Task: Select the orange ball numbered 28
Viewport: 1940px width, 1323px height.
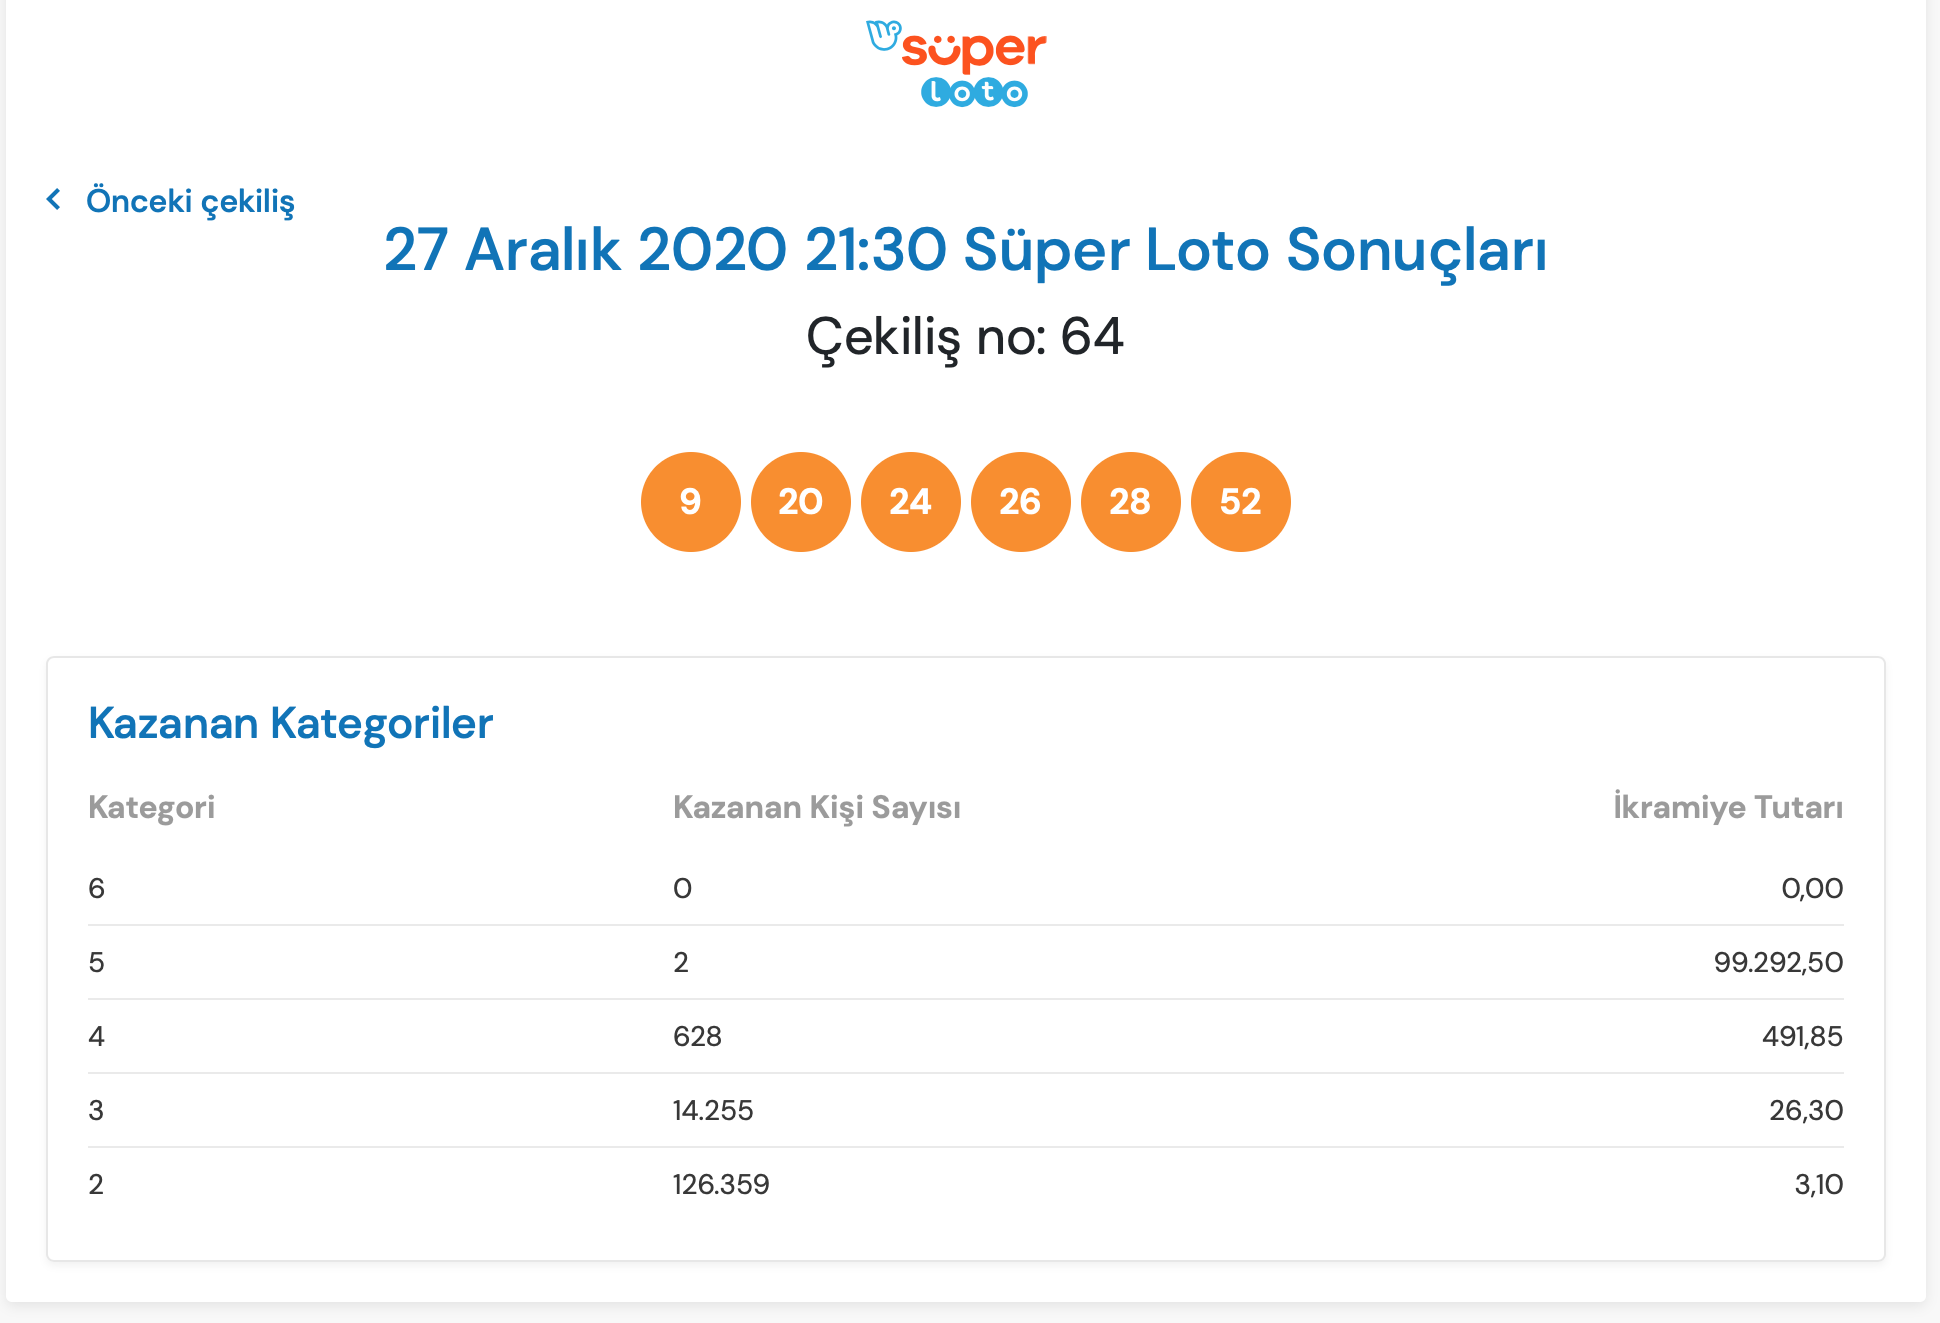Action: [1130, 502]
